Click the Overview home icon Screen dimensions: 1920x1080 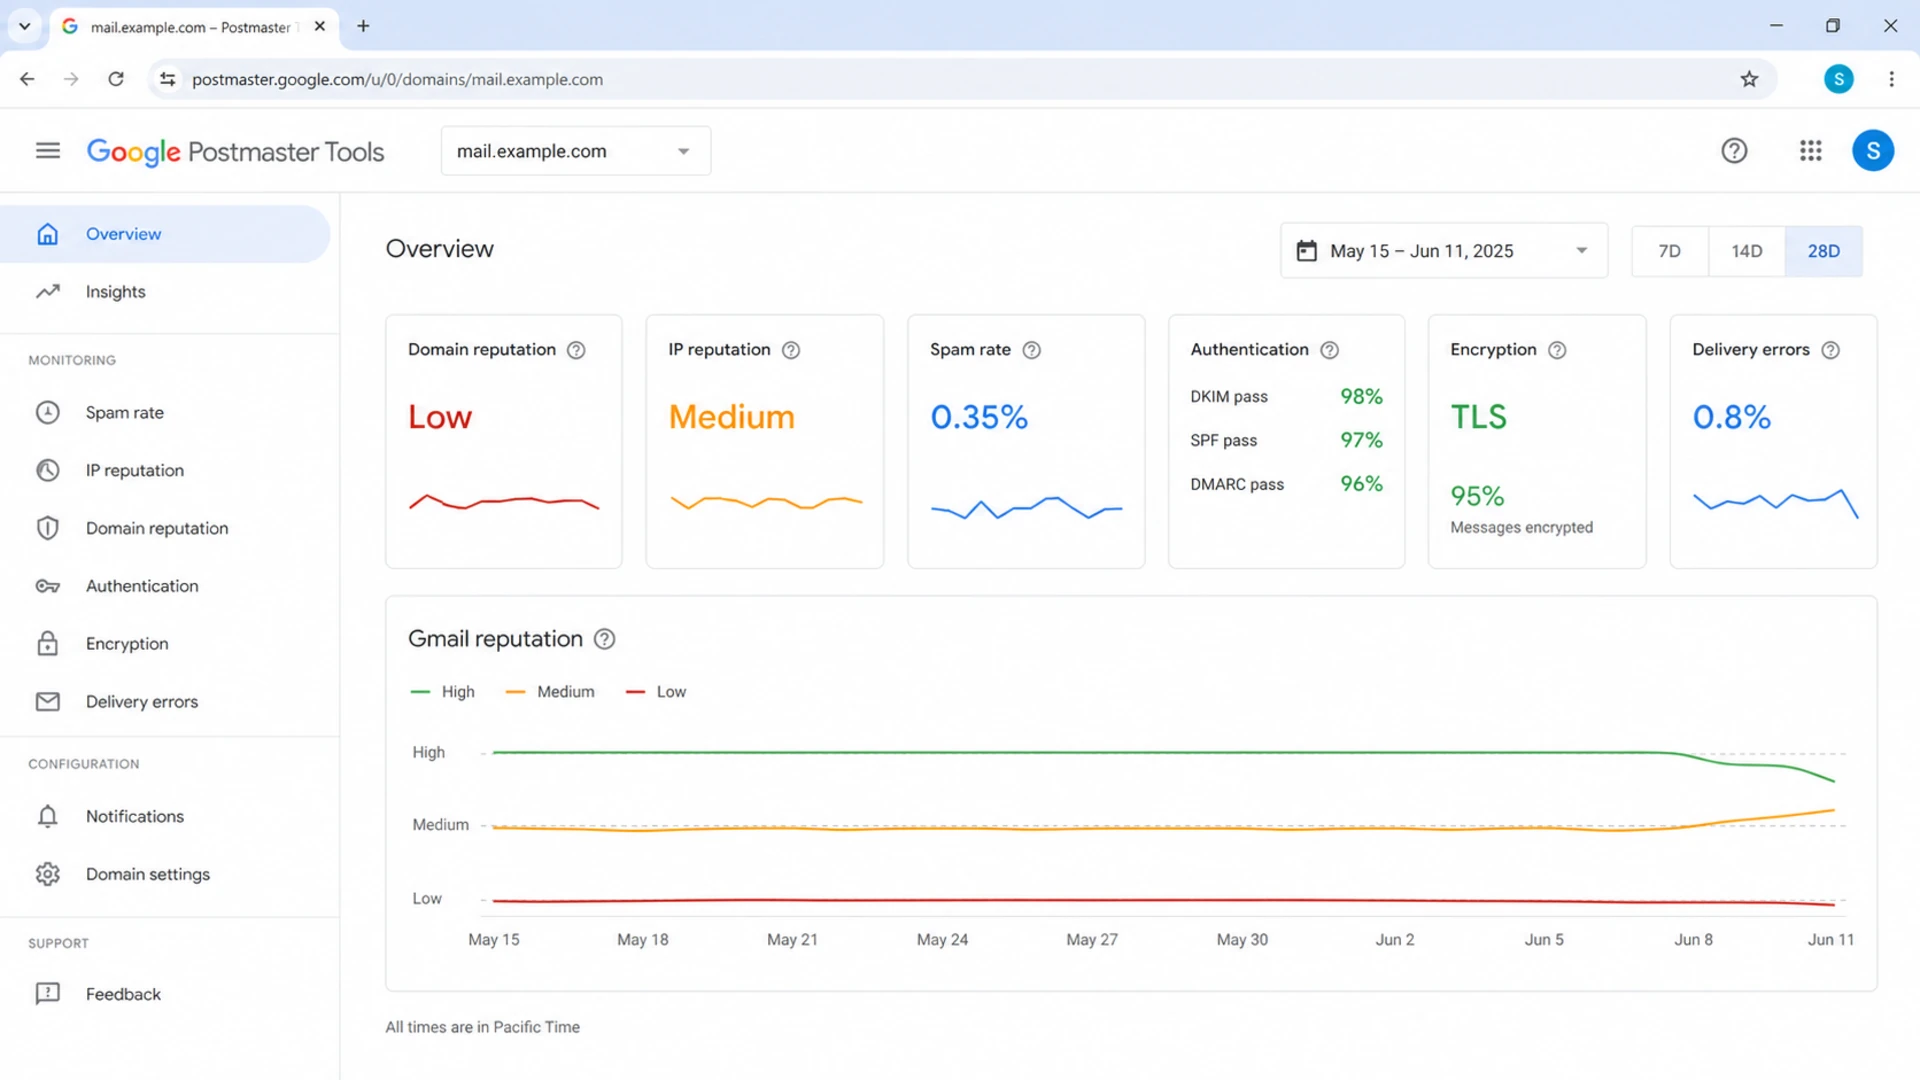pos(48,234)
